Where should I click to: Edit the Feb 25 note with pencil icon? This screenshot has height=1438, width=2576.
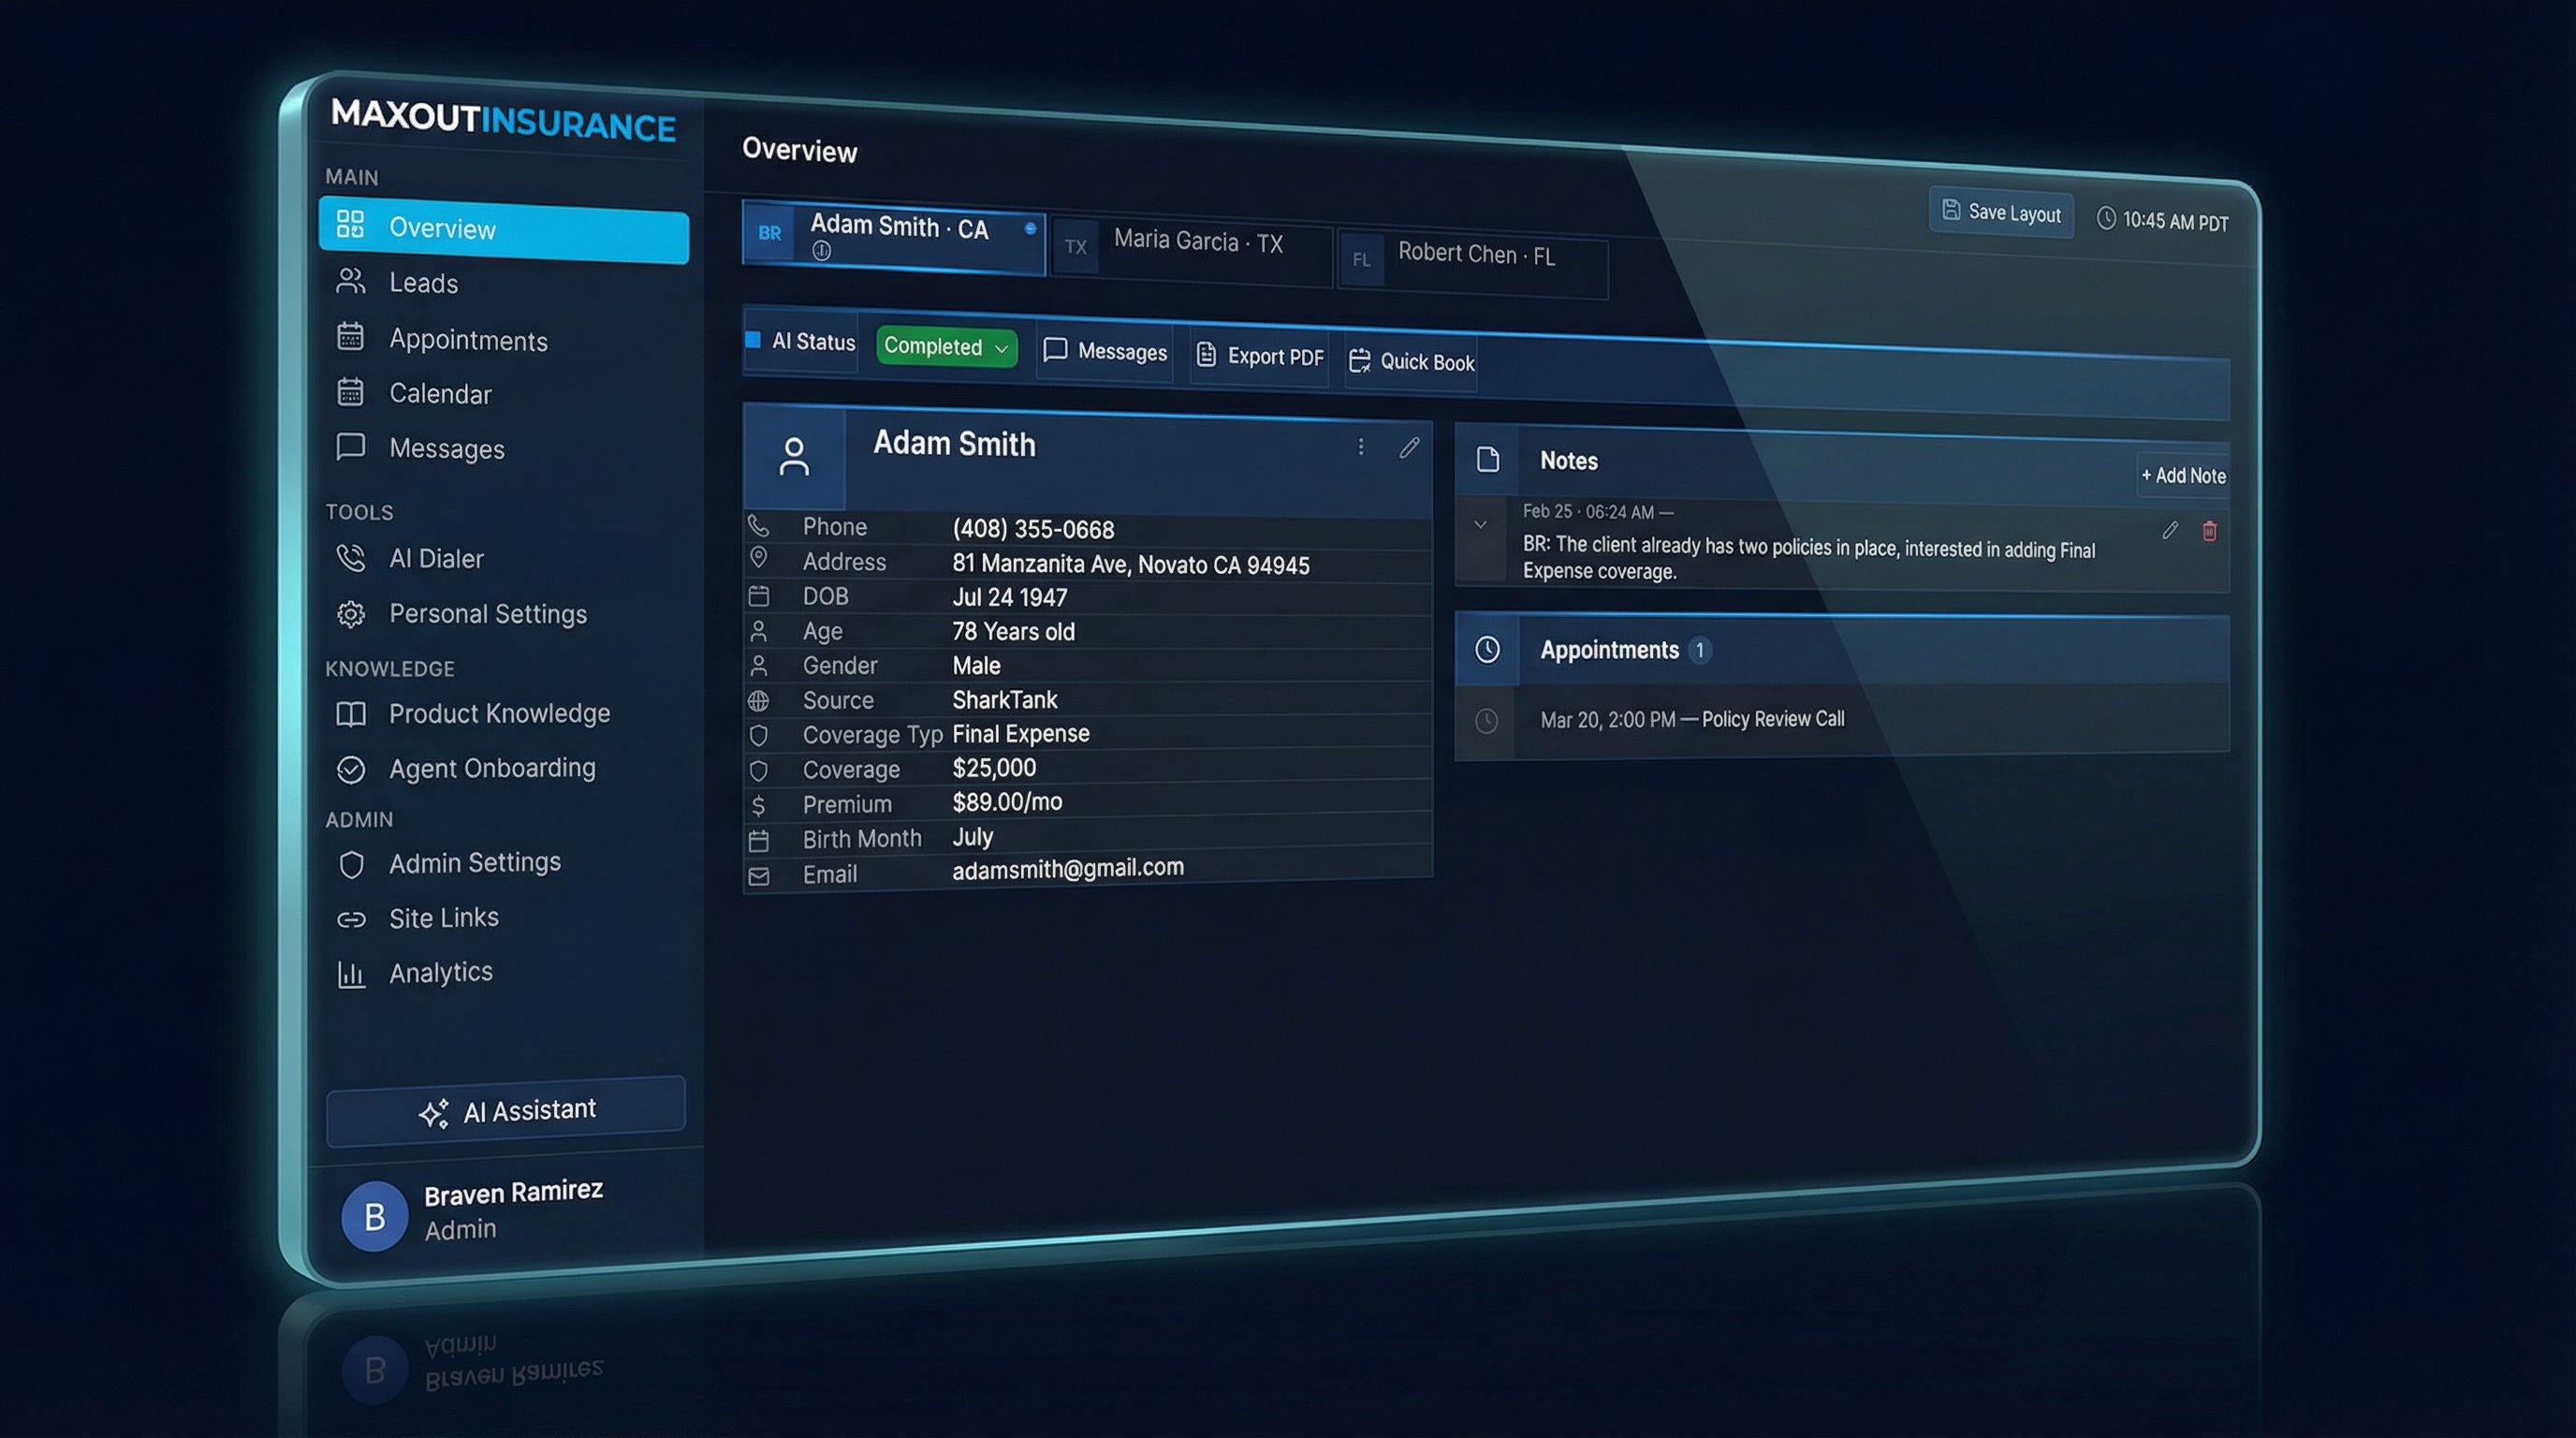[2169, 530]
